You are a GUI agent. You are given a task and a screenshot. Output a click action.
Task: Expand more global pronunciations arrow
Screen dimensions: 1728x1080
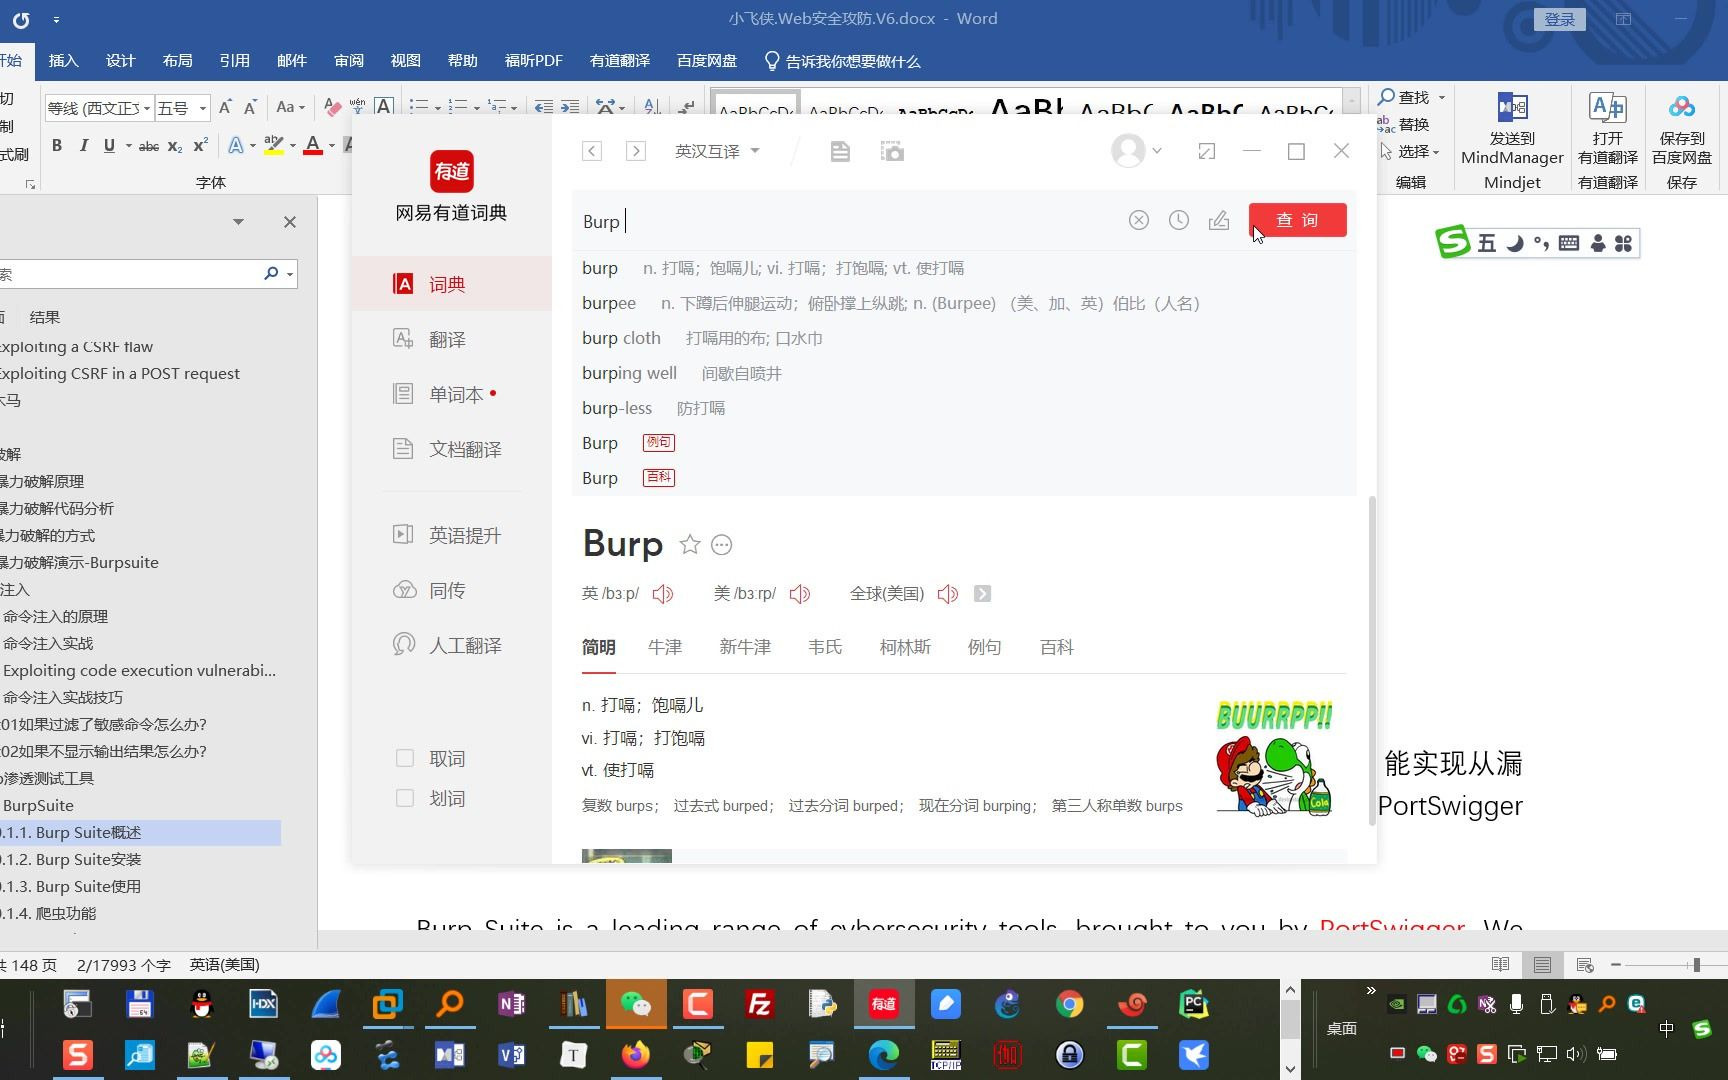pos(983,594)
